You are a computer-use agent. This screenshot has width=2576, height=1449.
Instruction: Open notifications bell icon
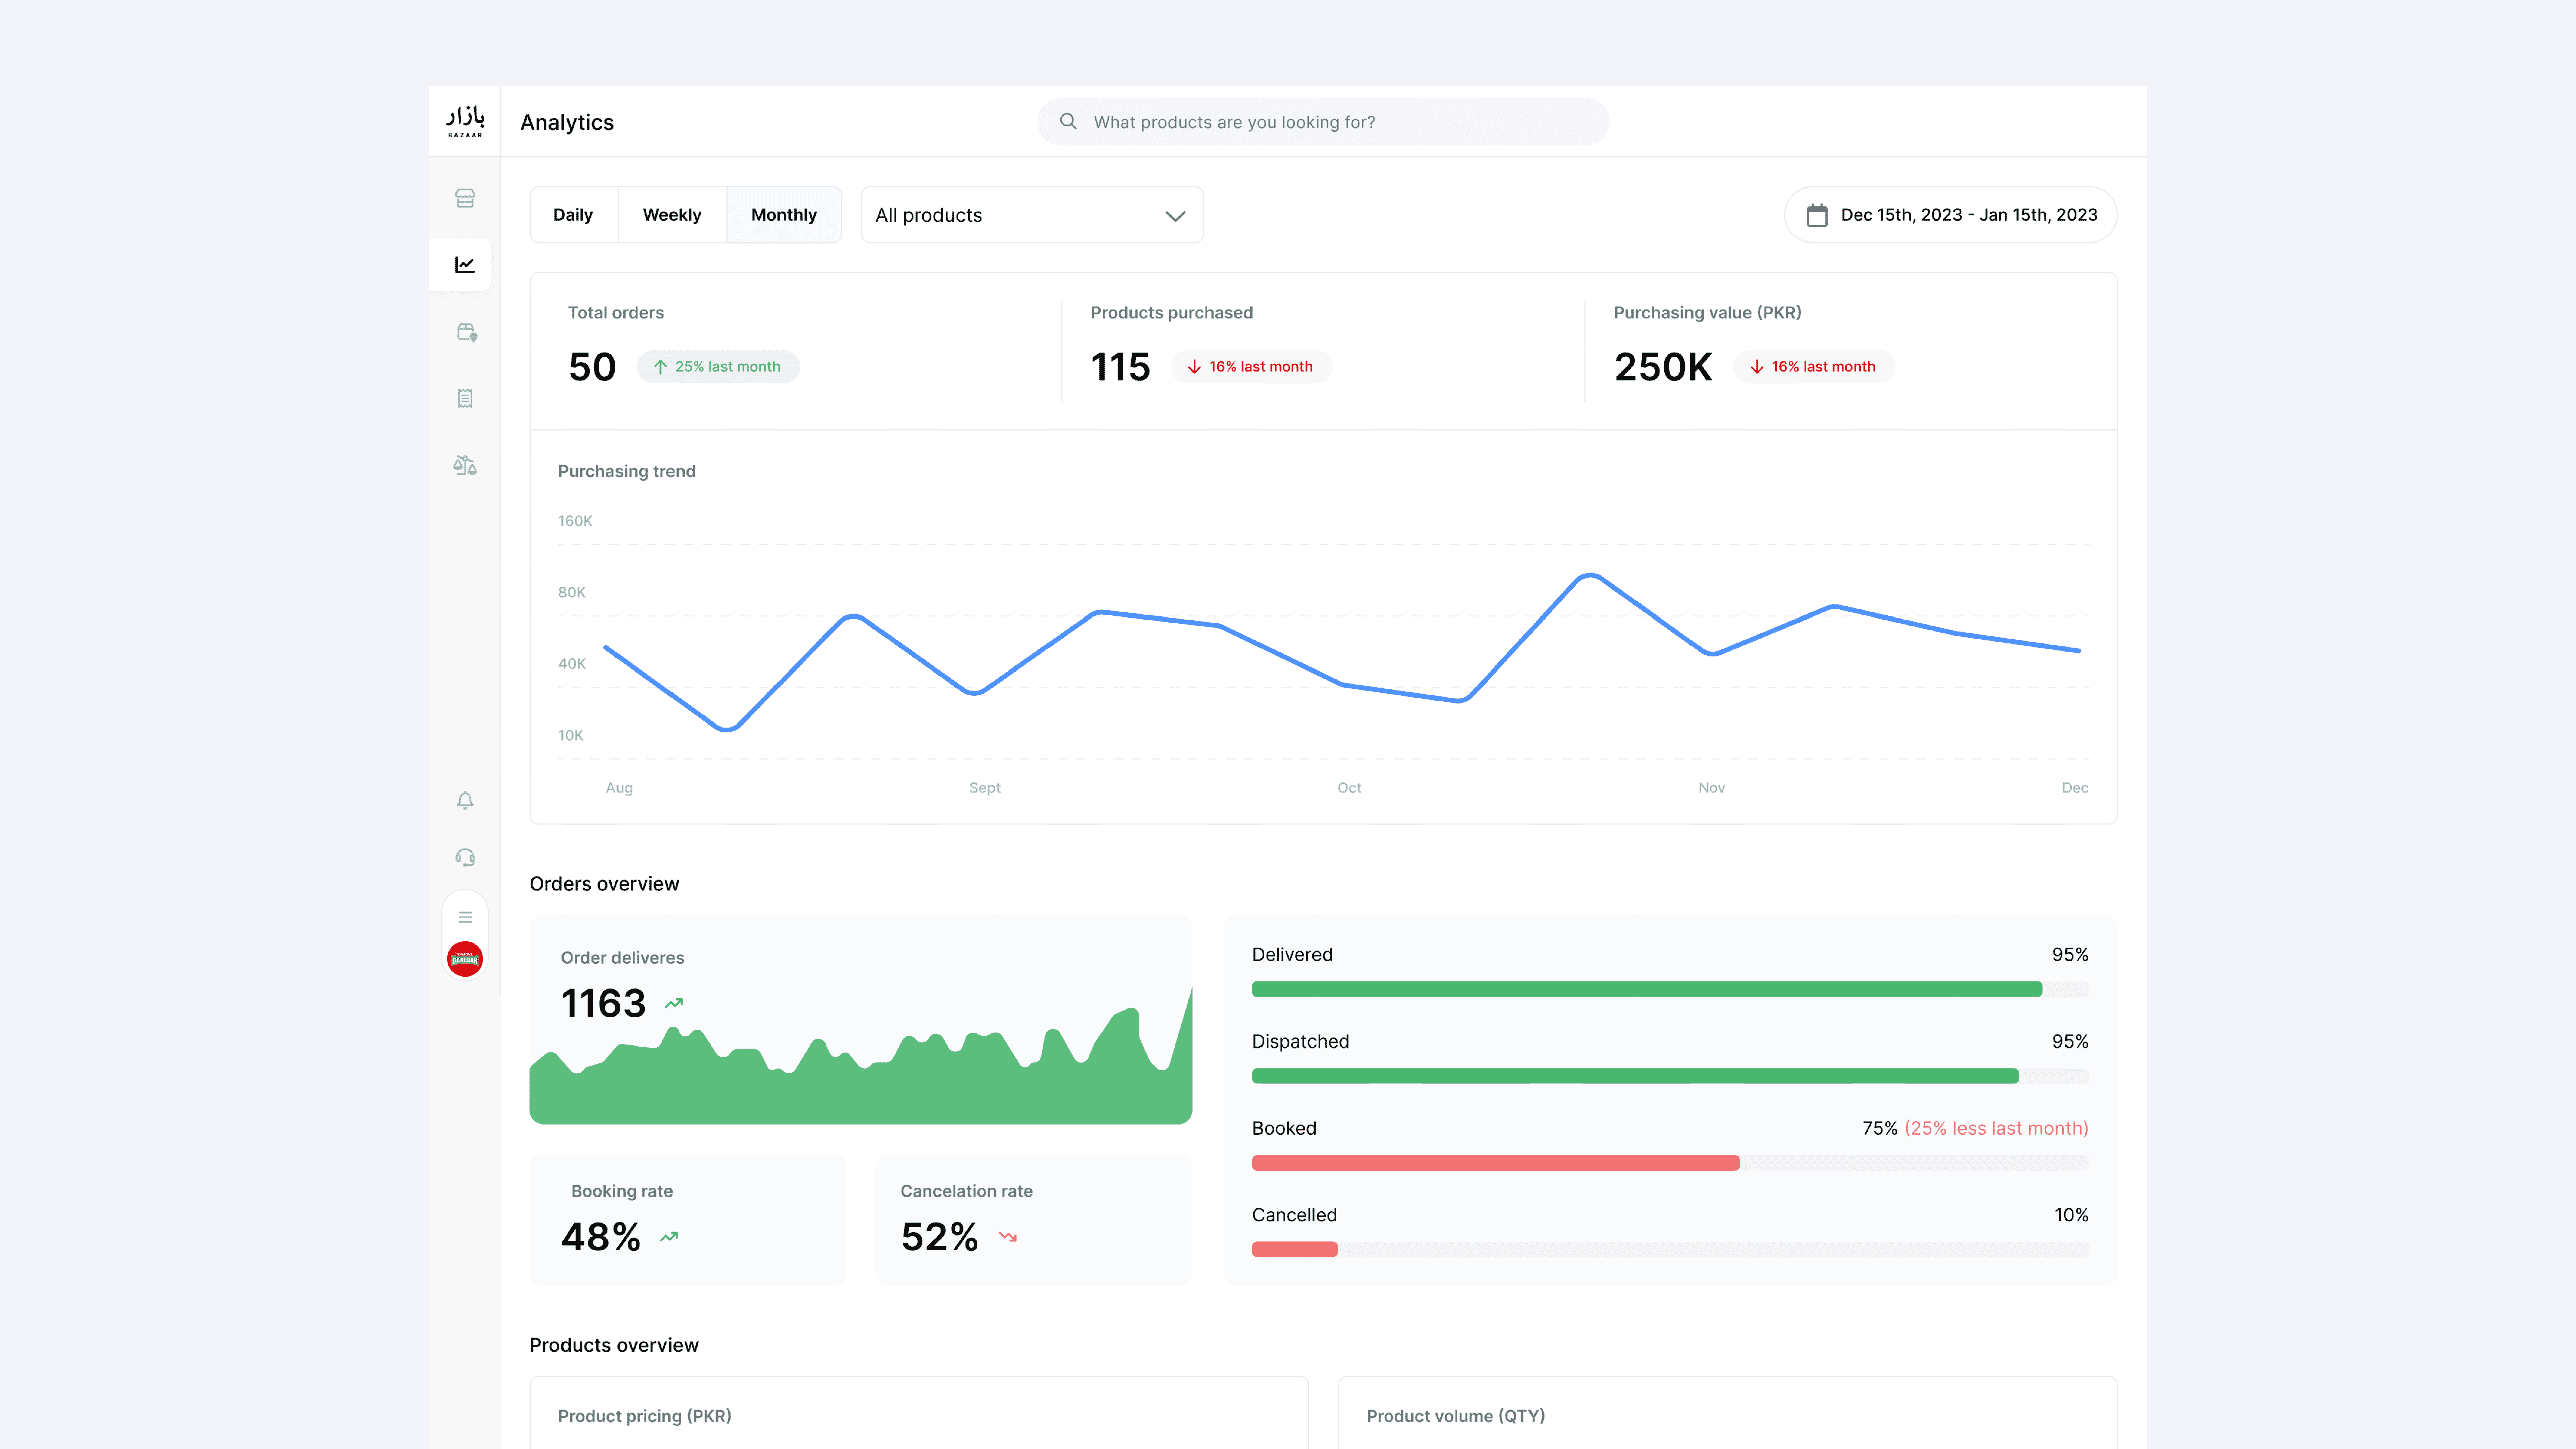pos(465,800)
